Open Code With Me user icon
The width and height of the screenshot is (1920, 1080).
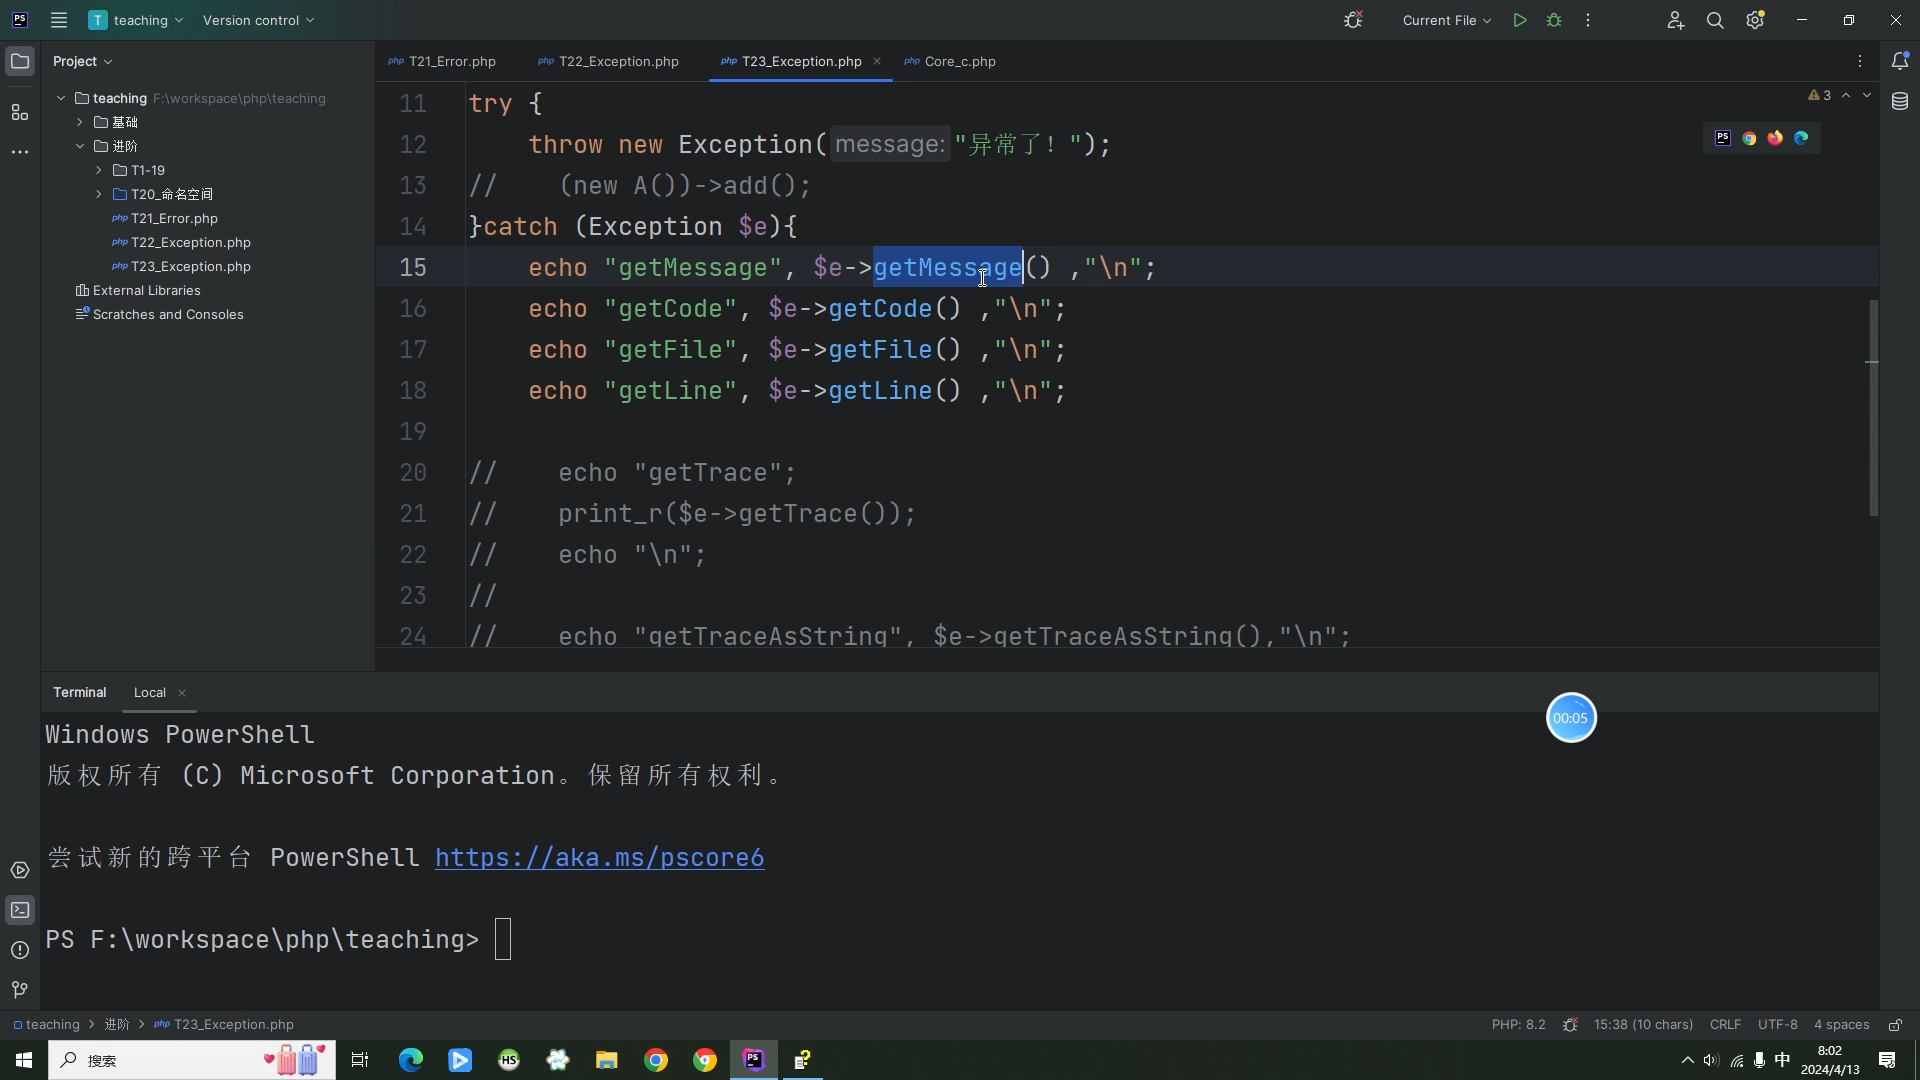tap(1676, 20)
